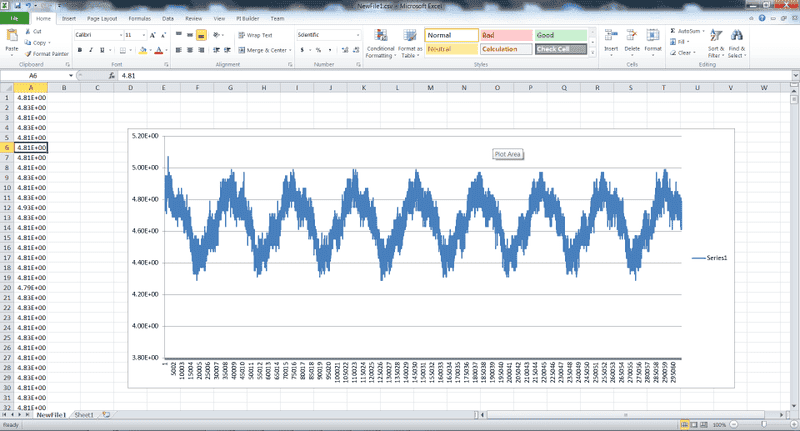Viewport: 800px width, 431px height.
Task: Click the Sort & Filter icon
Action: 716,36
